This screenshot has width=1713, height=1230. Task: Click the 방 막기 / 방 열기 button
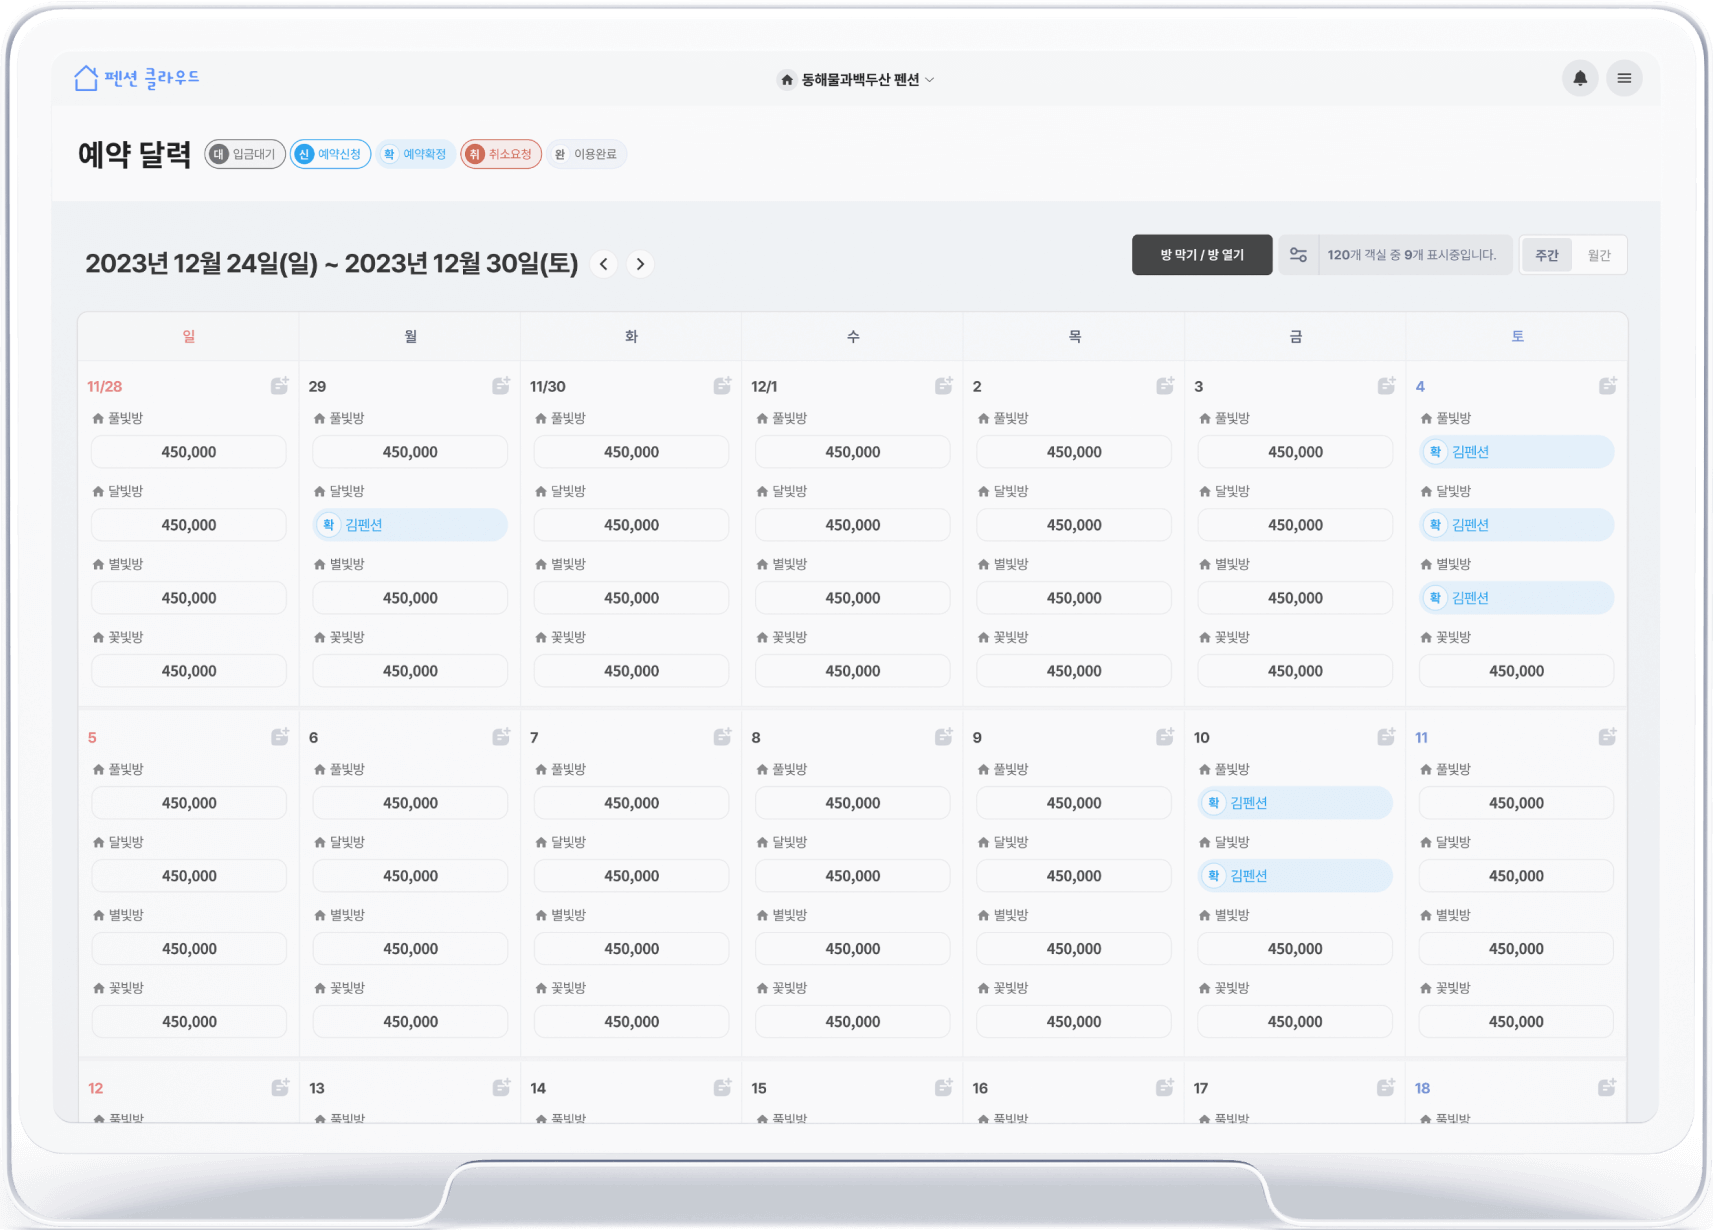pos(1202,255)
